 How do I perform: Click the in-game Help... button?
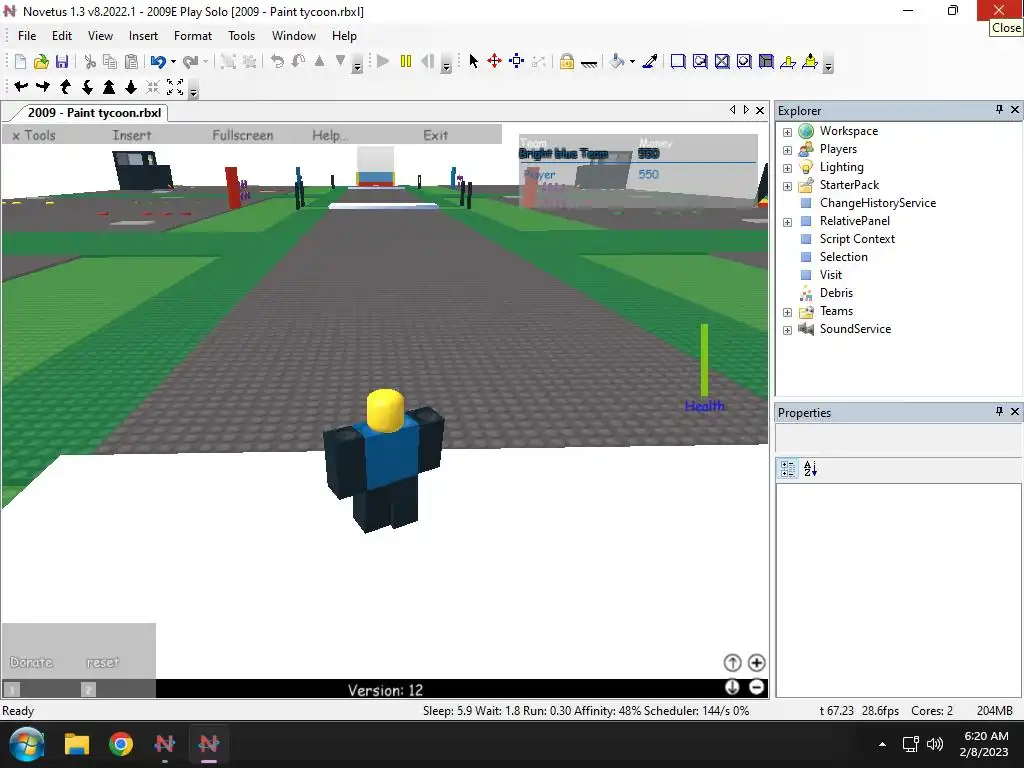pyautogui.click(x=330, y=135)
